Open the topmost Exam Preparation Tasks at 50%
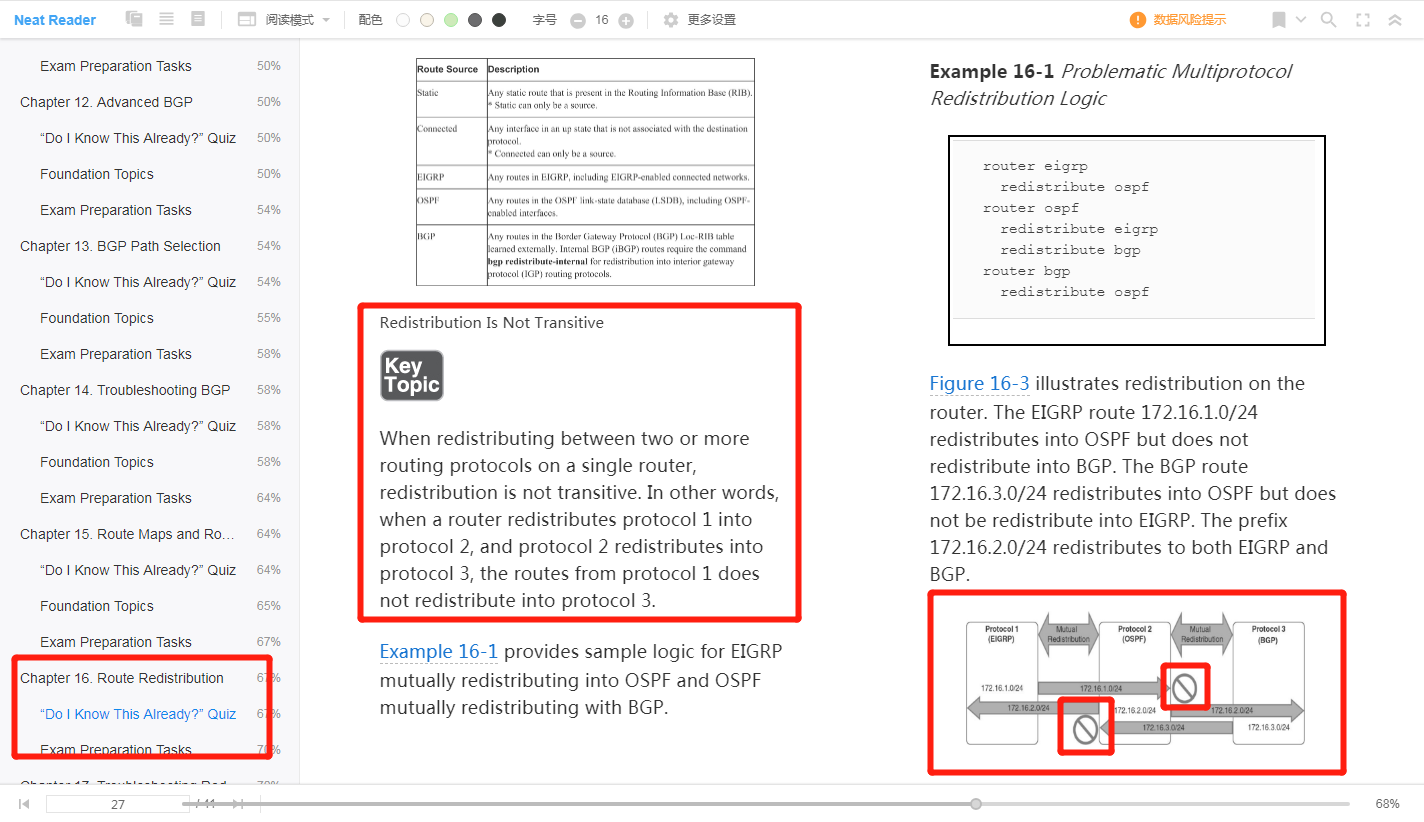 pyautogui.click(x=116, y=66)
